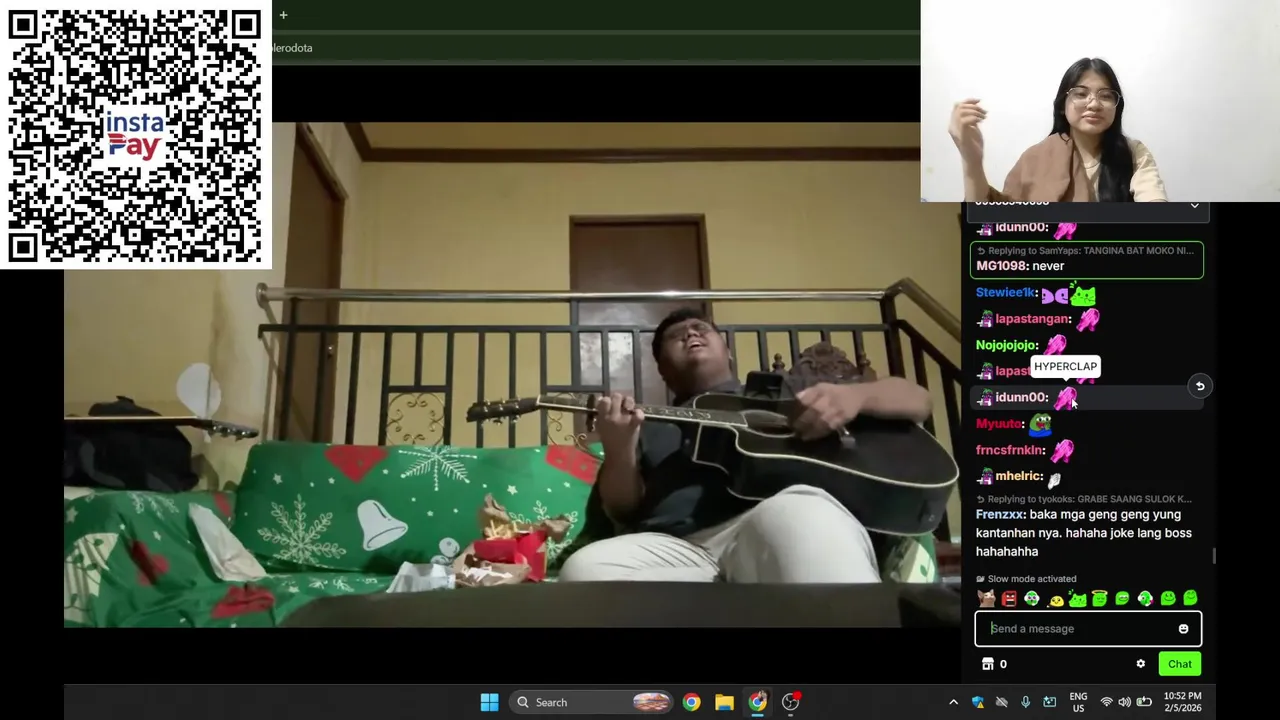Open Stewiee1k's username in chat
The width and height of the screenshot is (1280, 720).
click(1006, 293)
